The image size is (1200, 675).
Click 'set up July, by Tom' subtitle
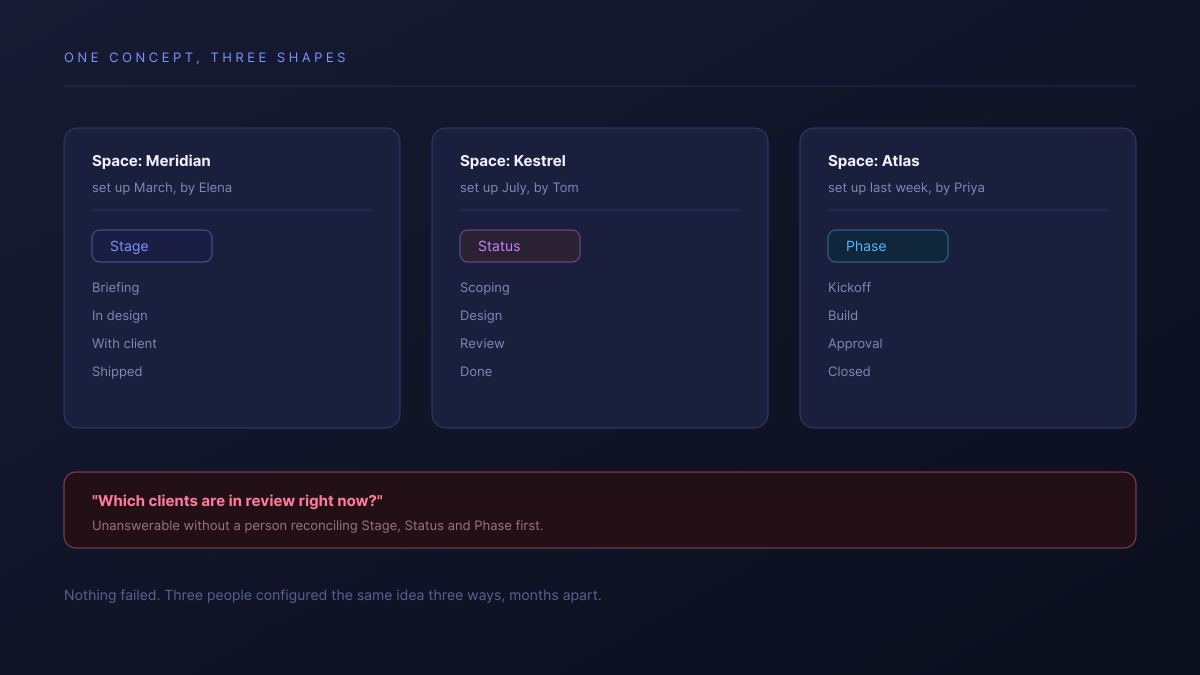519,188
